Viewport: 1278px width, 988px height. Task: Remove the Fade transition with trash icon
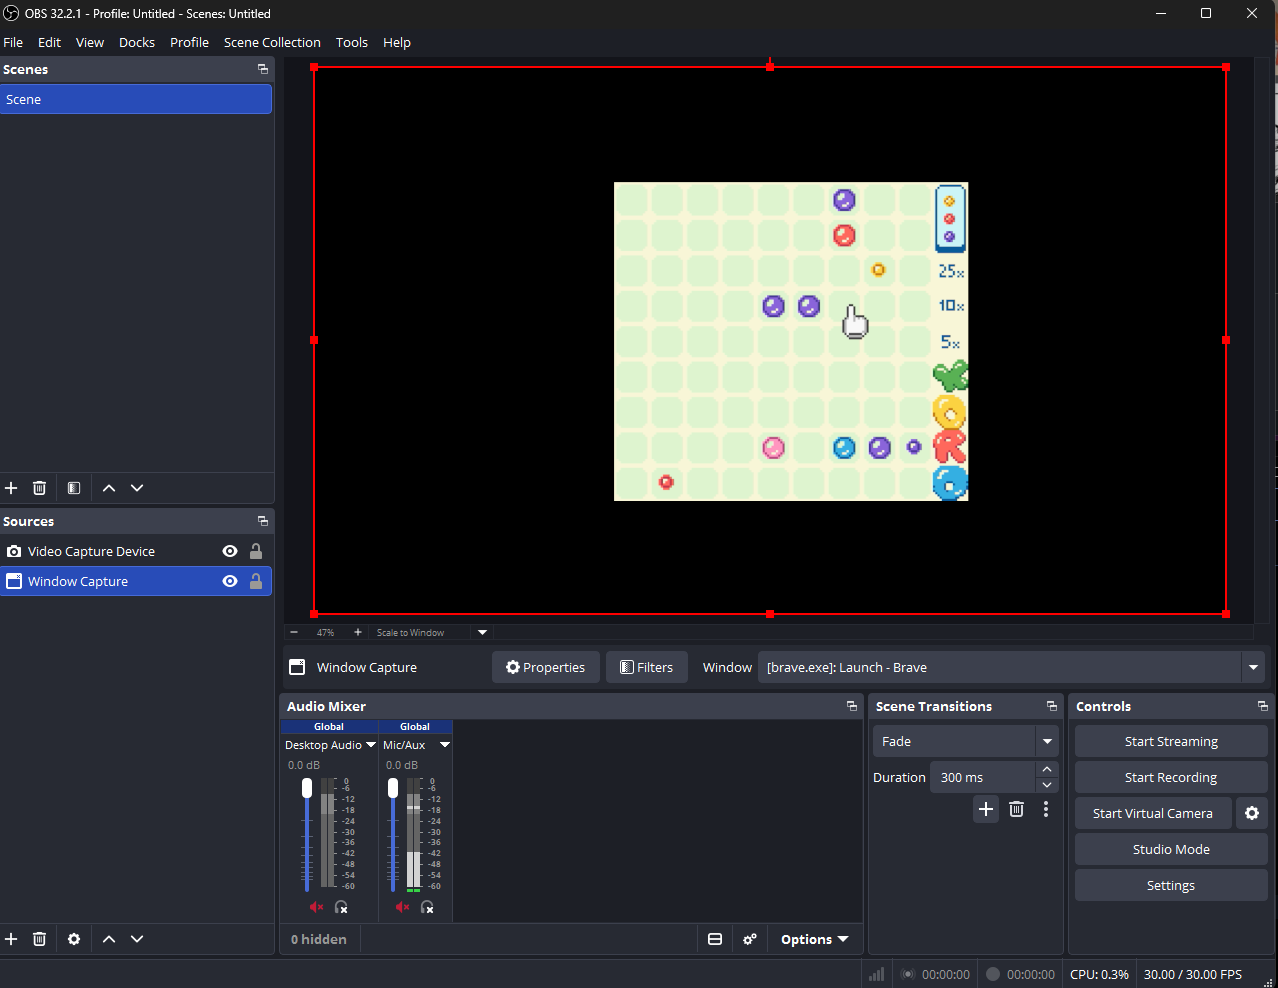point(1016,809)
